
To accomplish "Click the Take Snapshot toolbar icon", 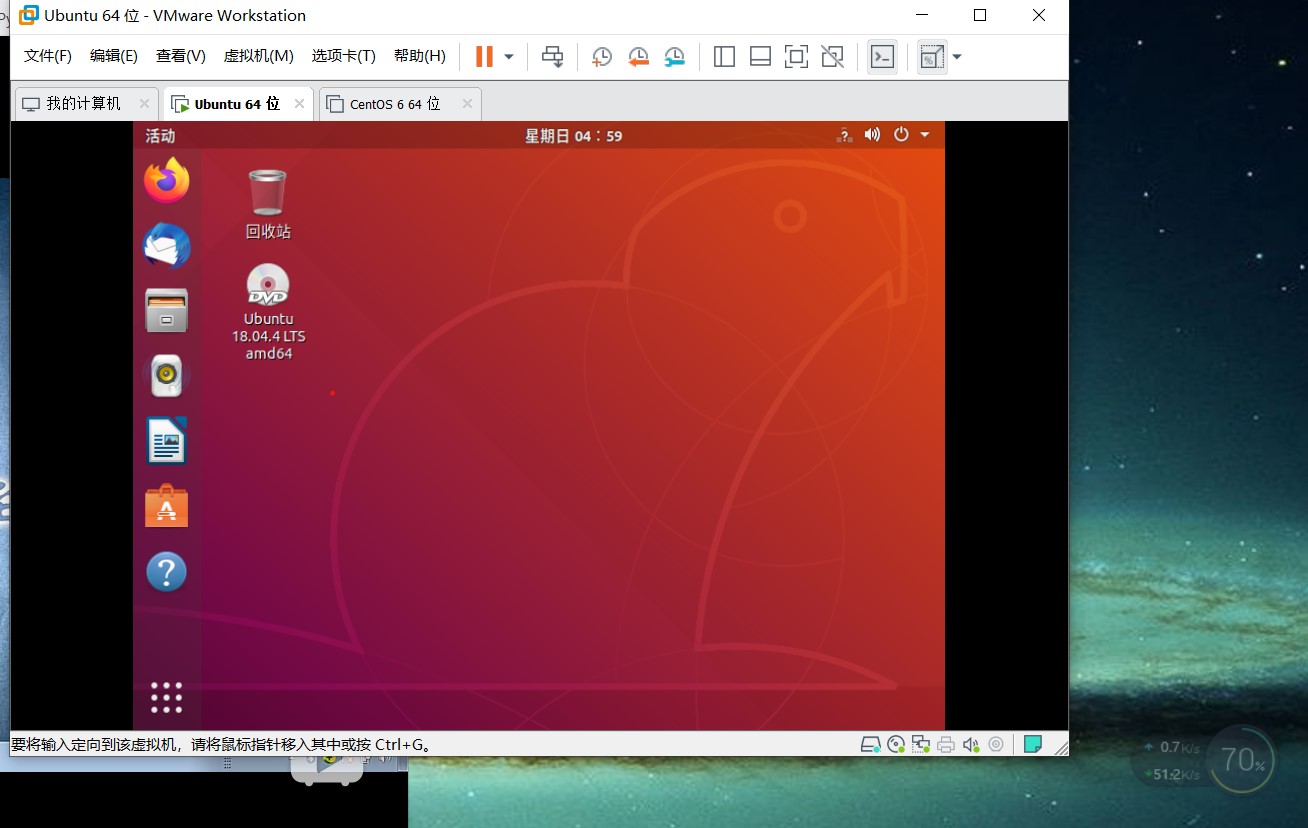I will pyautogui.click(x=602, y=57).
